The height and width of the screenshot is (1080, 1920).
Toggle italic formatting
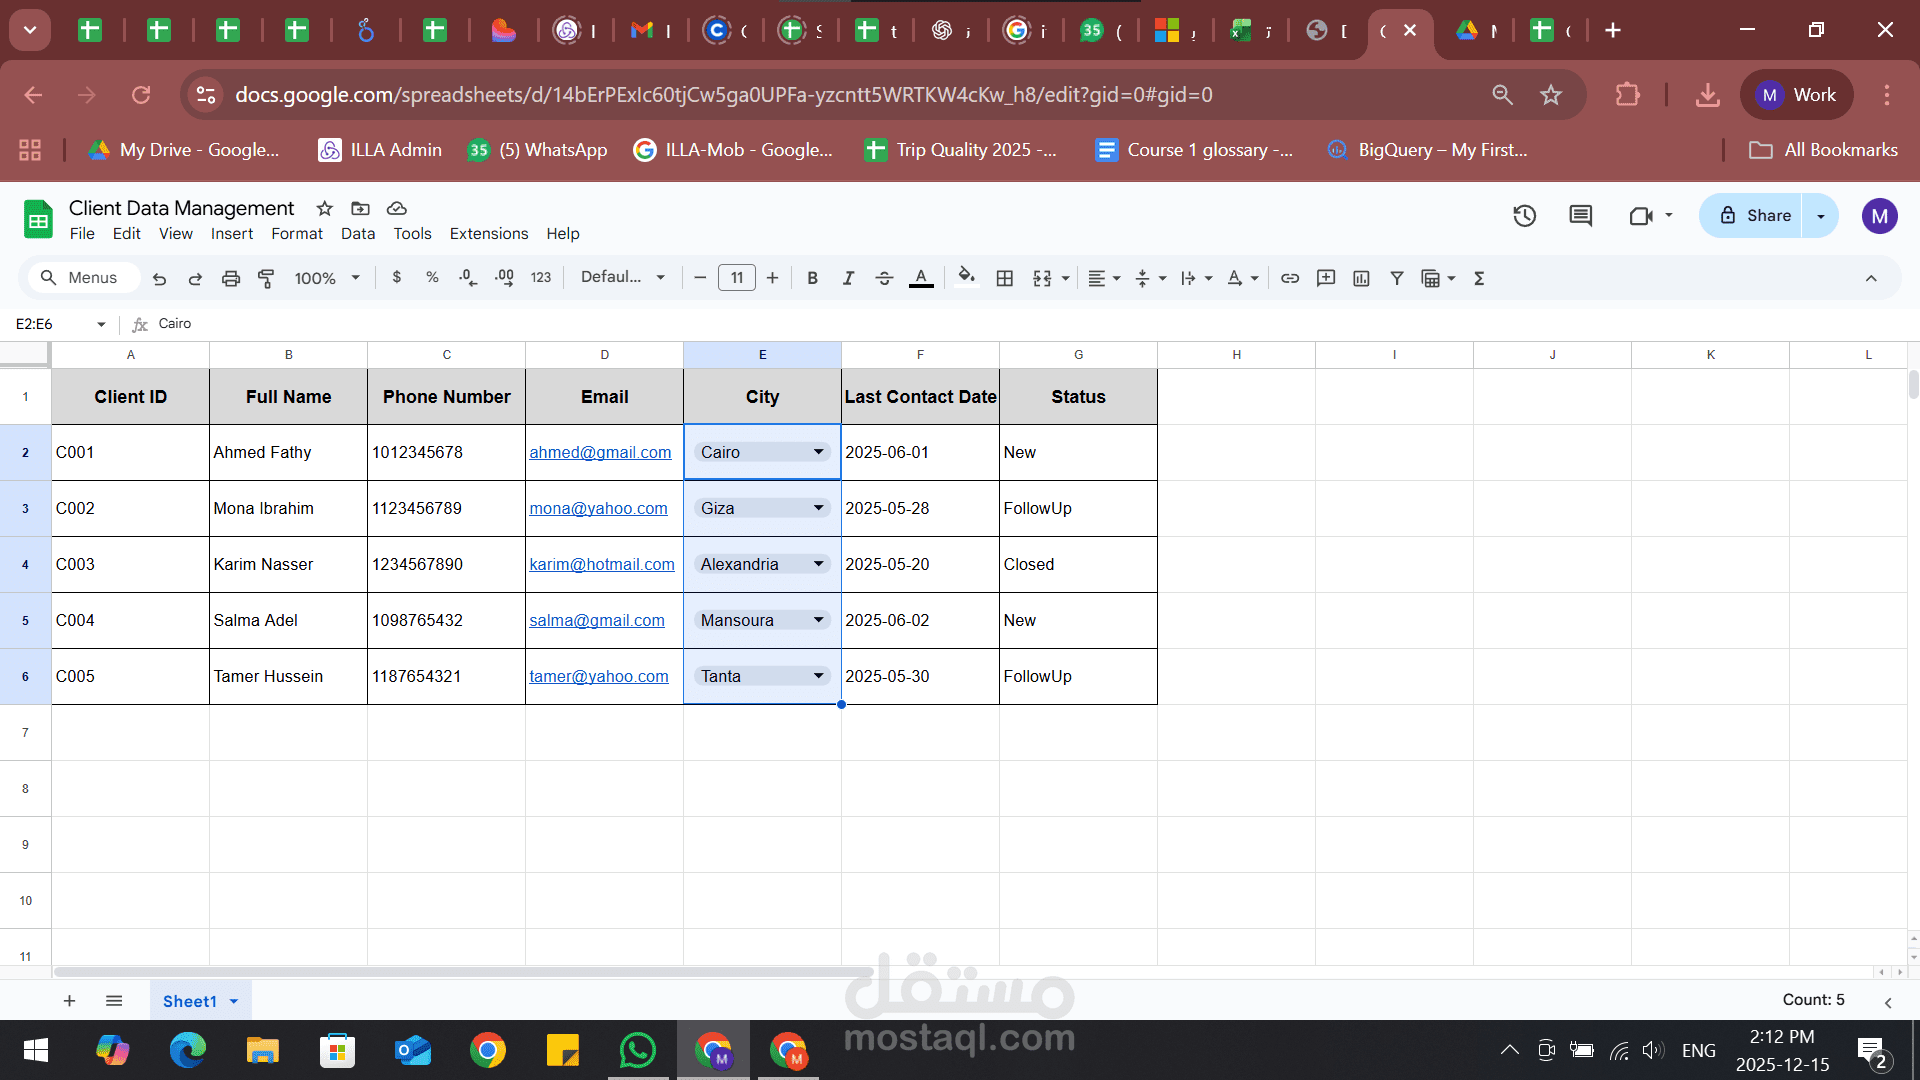848,278
